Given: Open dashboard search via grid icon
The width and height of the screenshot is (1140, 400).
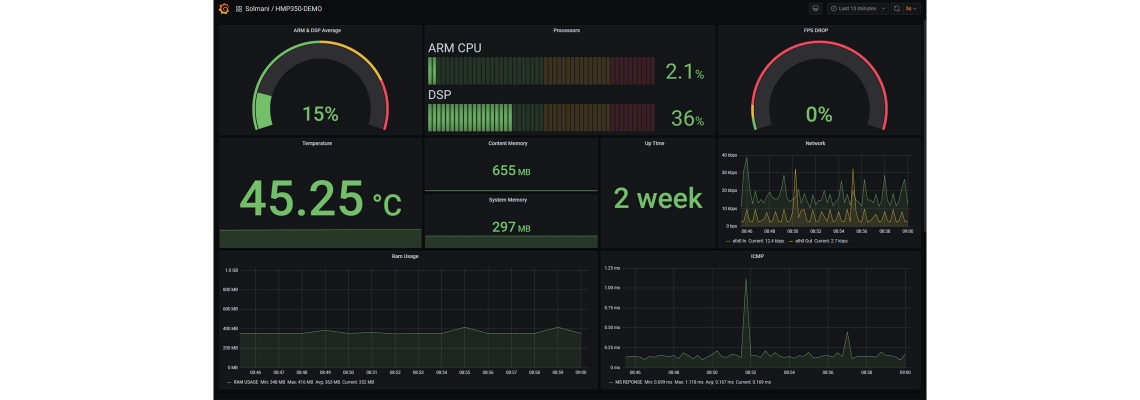Looking at the screenshot, I should (238, 8).
